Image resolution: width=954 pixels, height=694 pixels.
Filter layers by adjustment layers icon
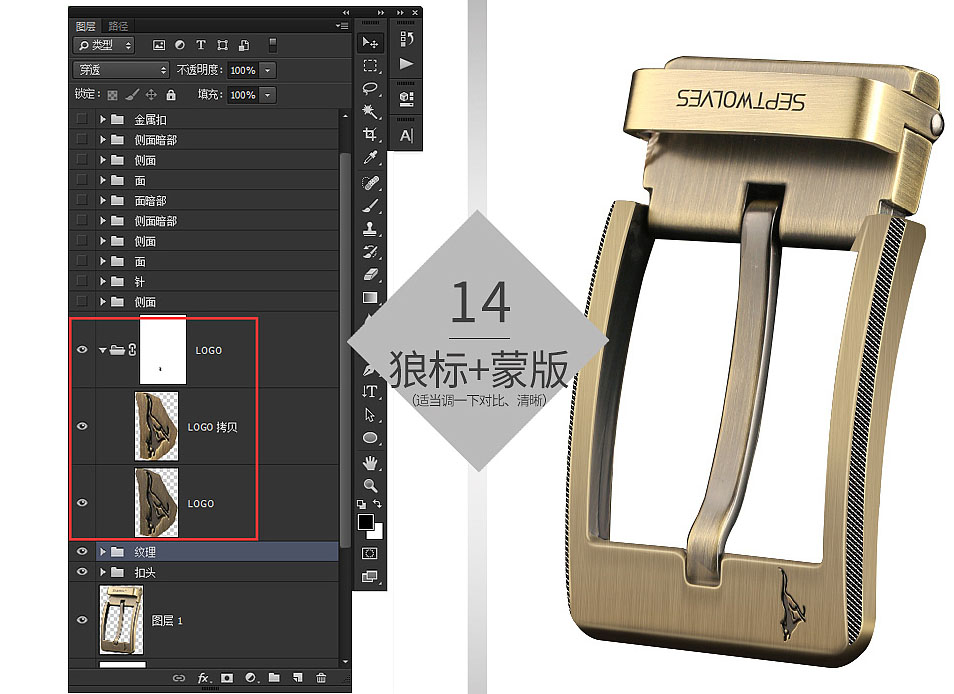pos(180,45)
